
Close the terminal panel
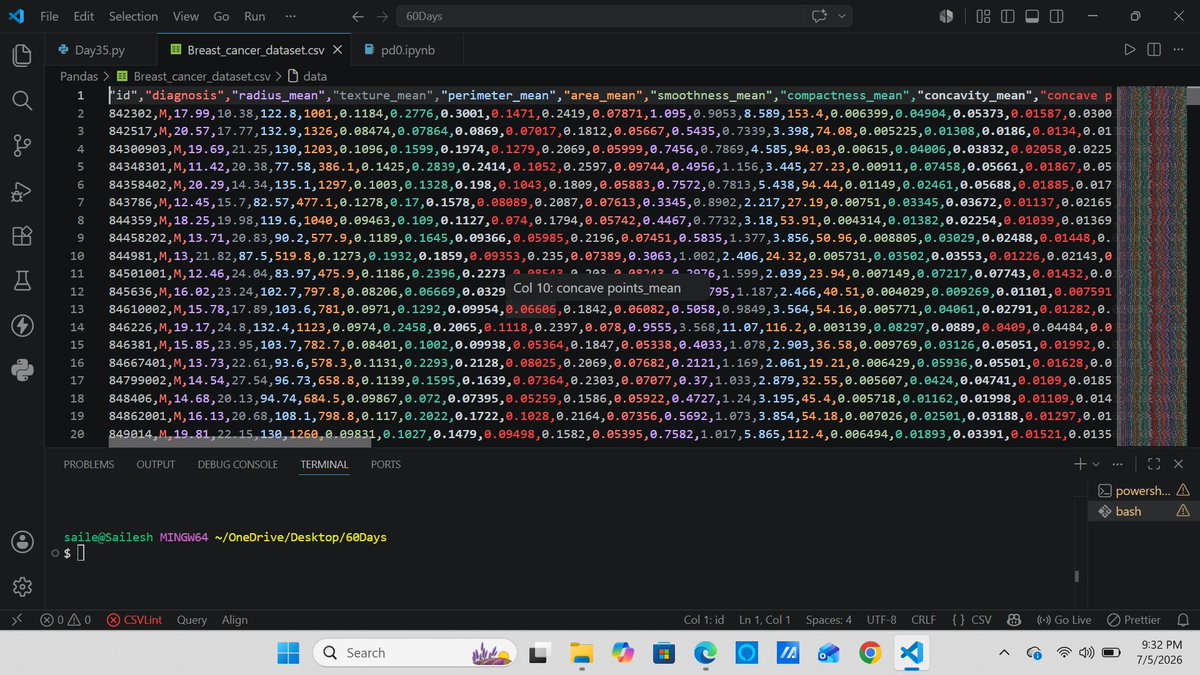pos(1177,464)
